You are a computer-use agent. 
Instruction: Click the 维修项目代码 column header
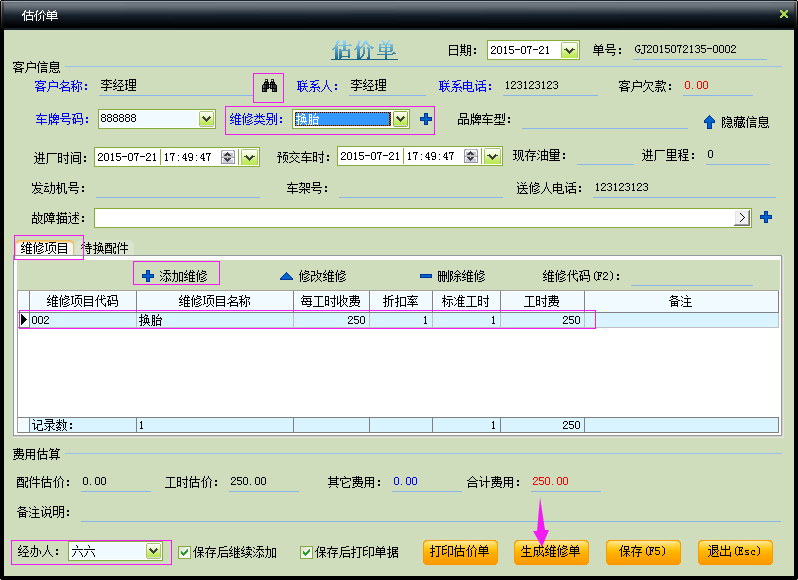click(83, 301)
